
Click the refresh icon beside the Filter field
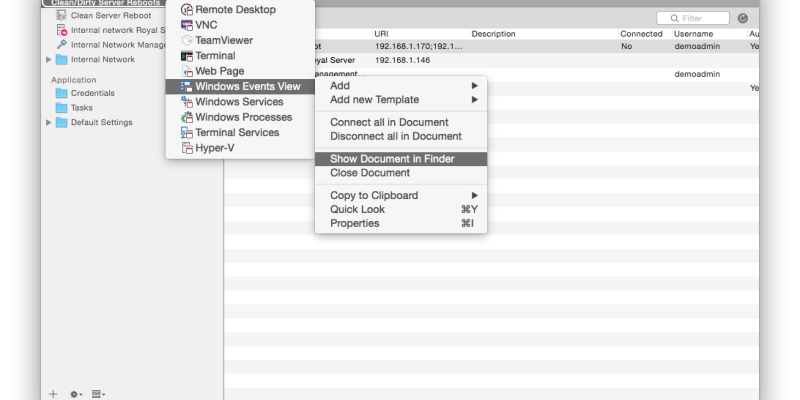point(743,18)
